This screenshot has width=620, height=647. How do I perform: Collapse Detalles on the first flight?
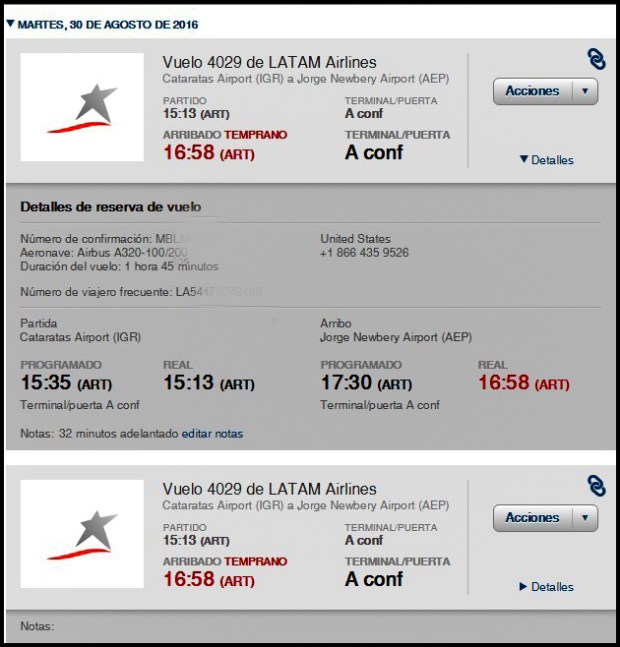click(546, 160)
